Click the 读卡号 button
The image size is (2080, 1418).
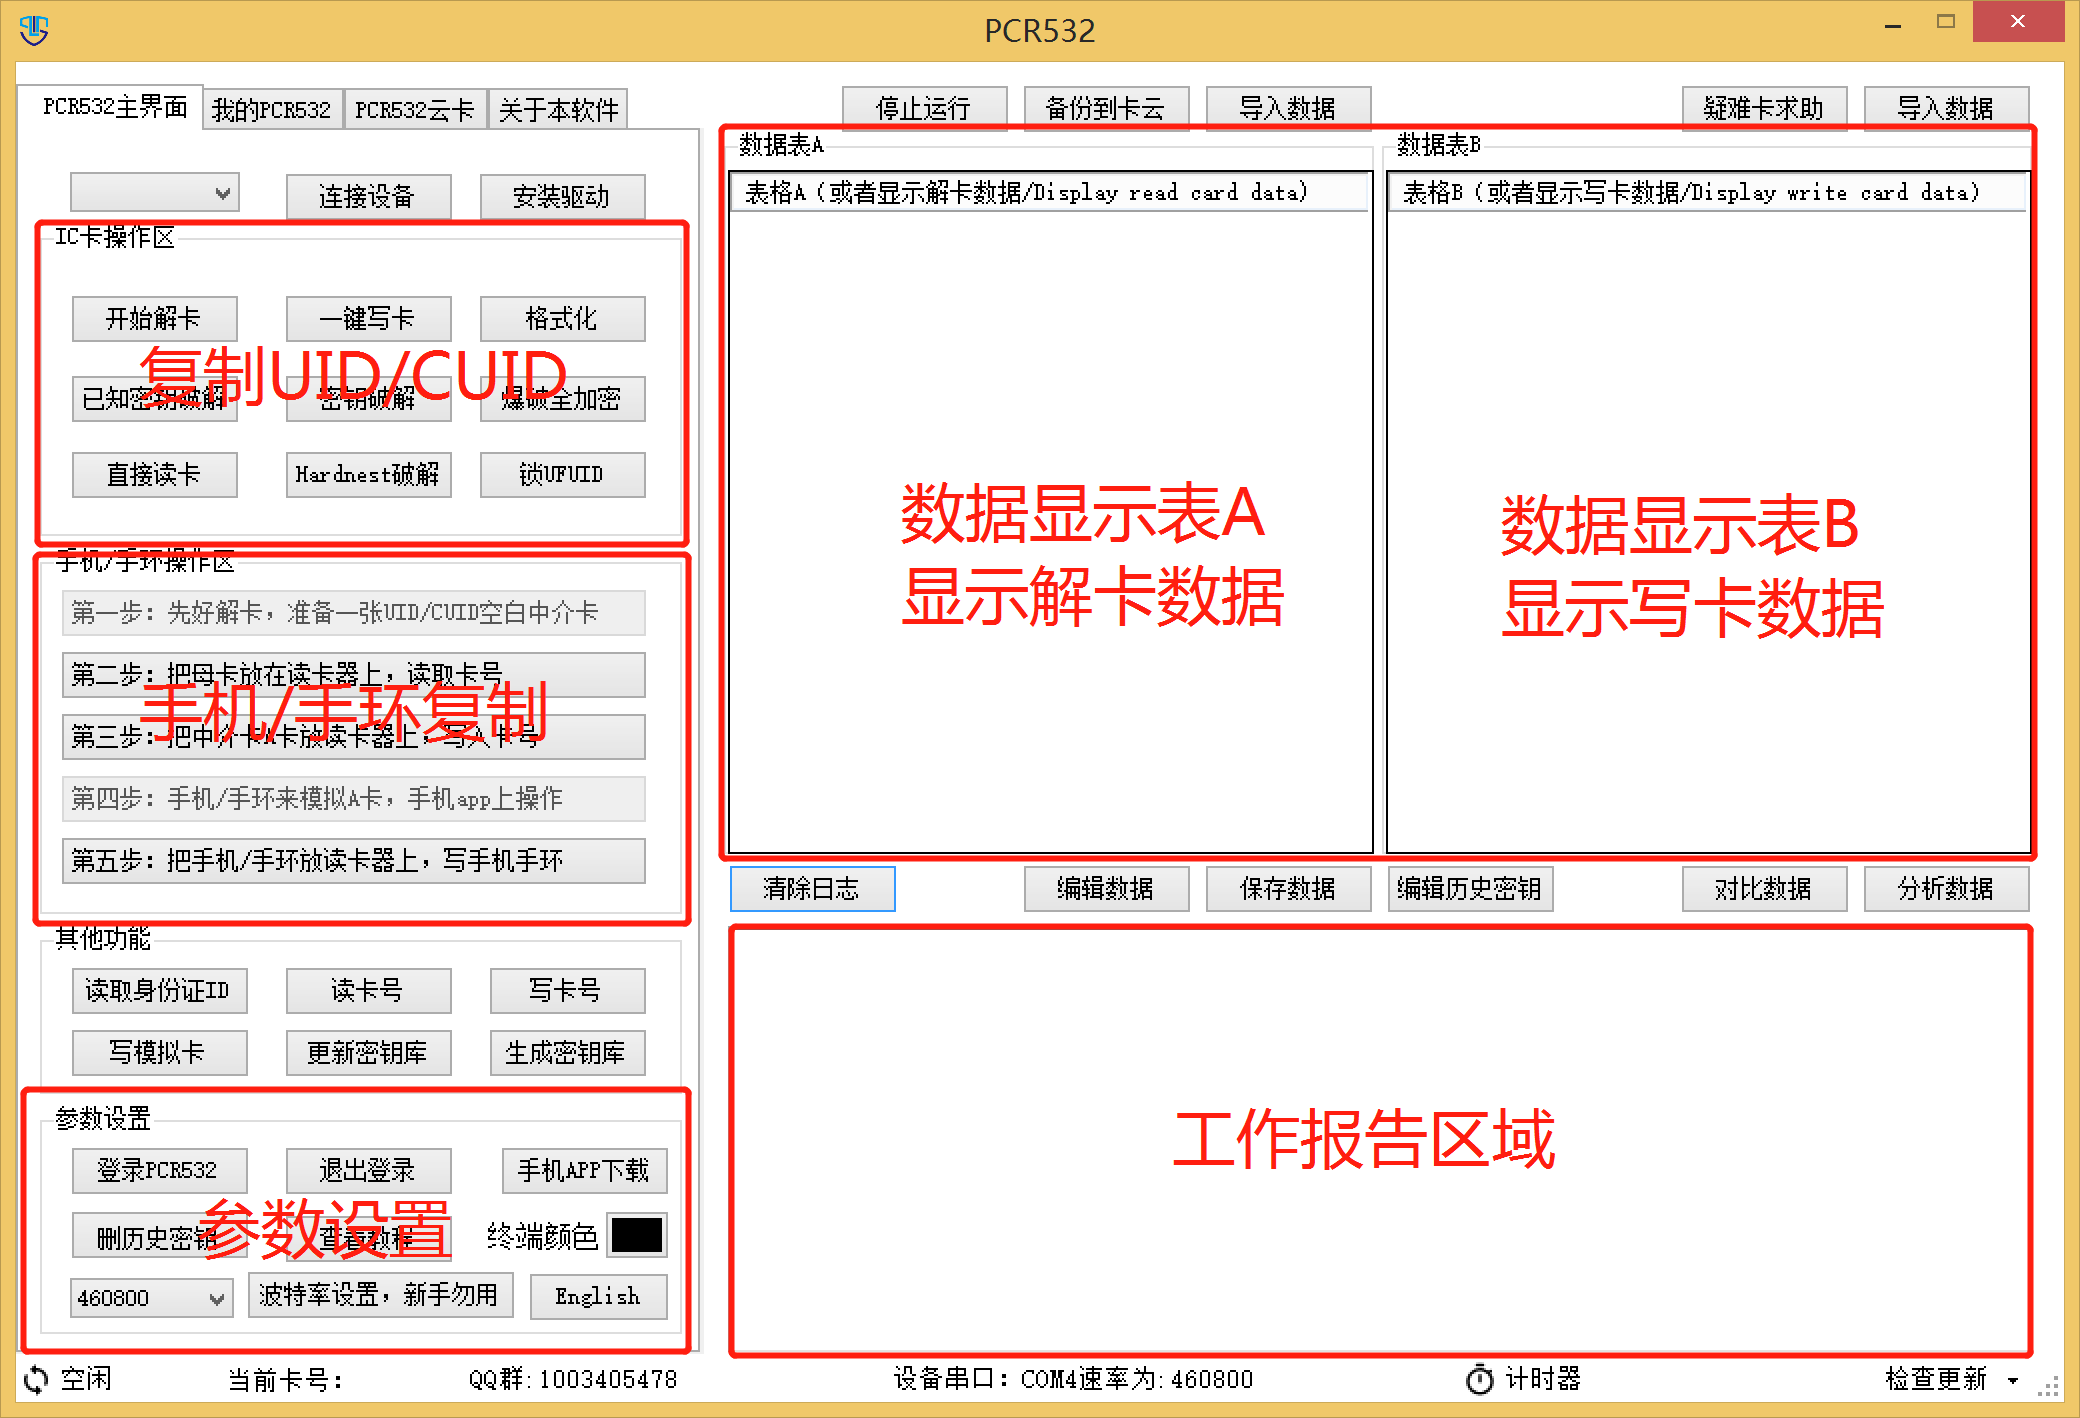[368, 990]
